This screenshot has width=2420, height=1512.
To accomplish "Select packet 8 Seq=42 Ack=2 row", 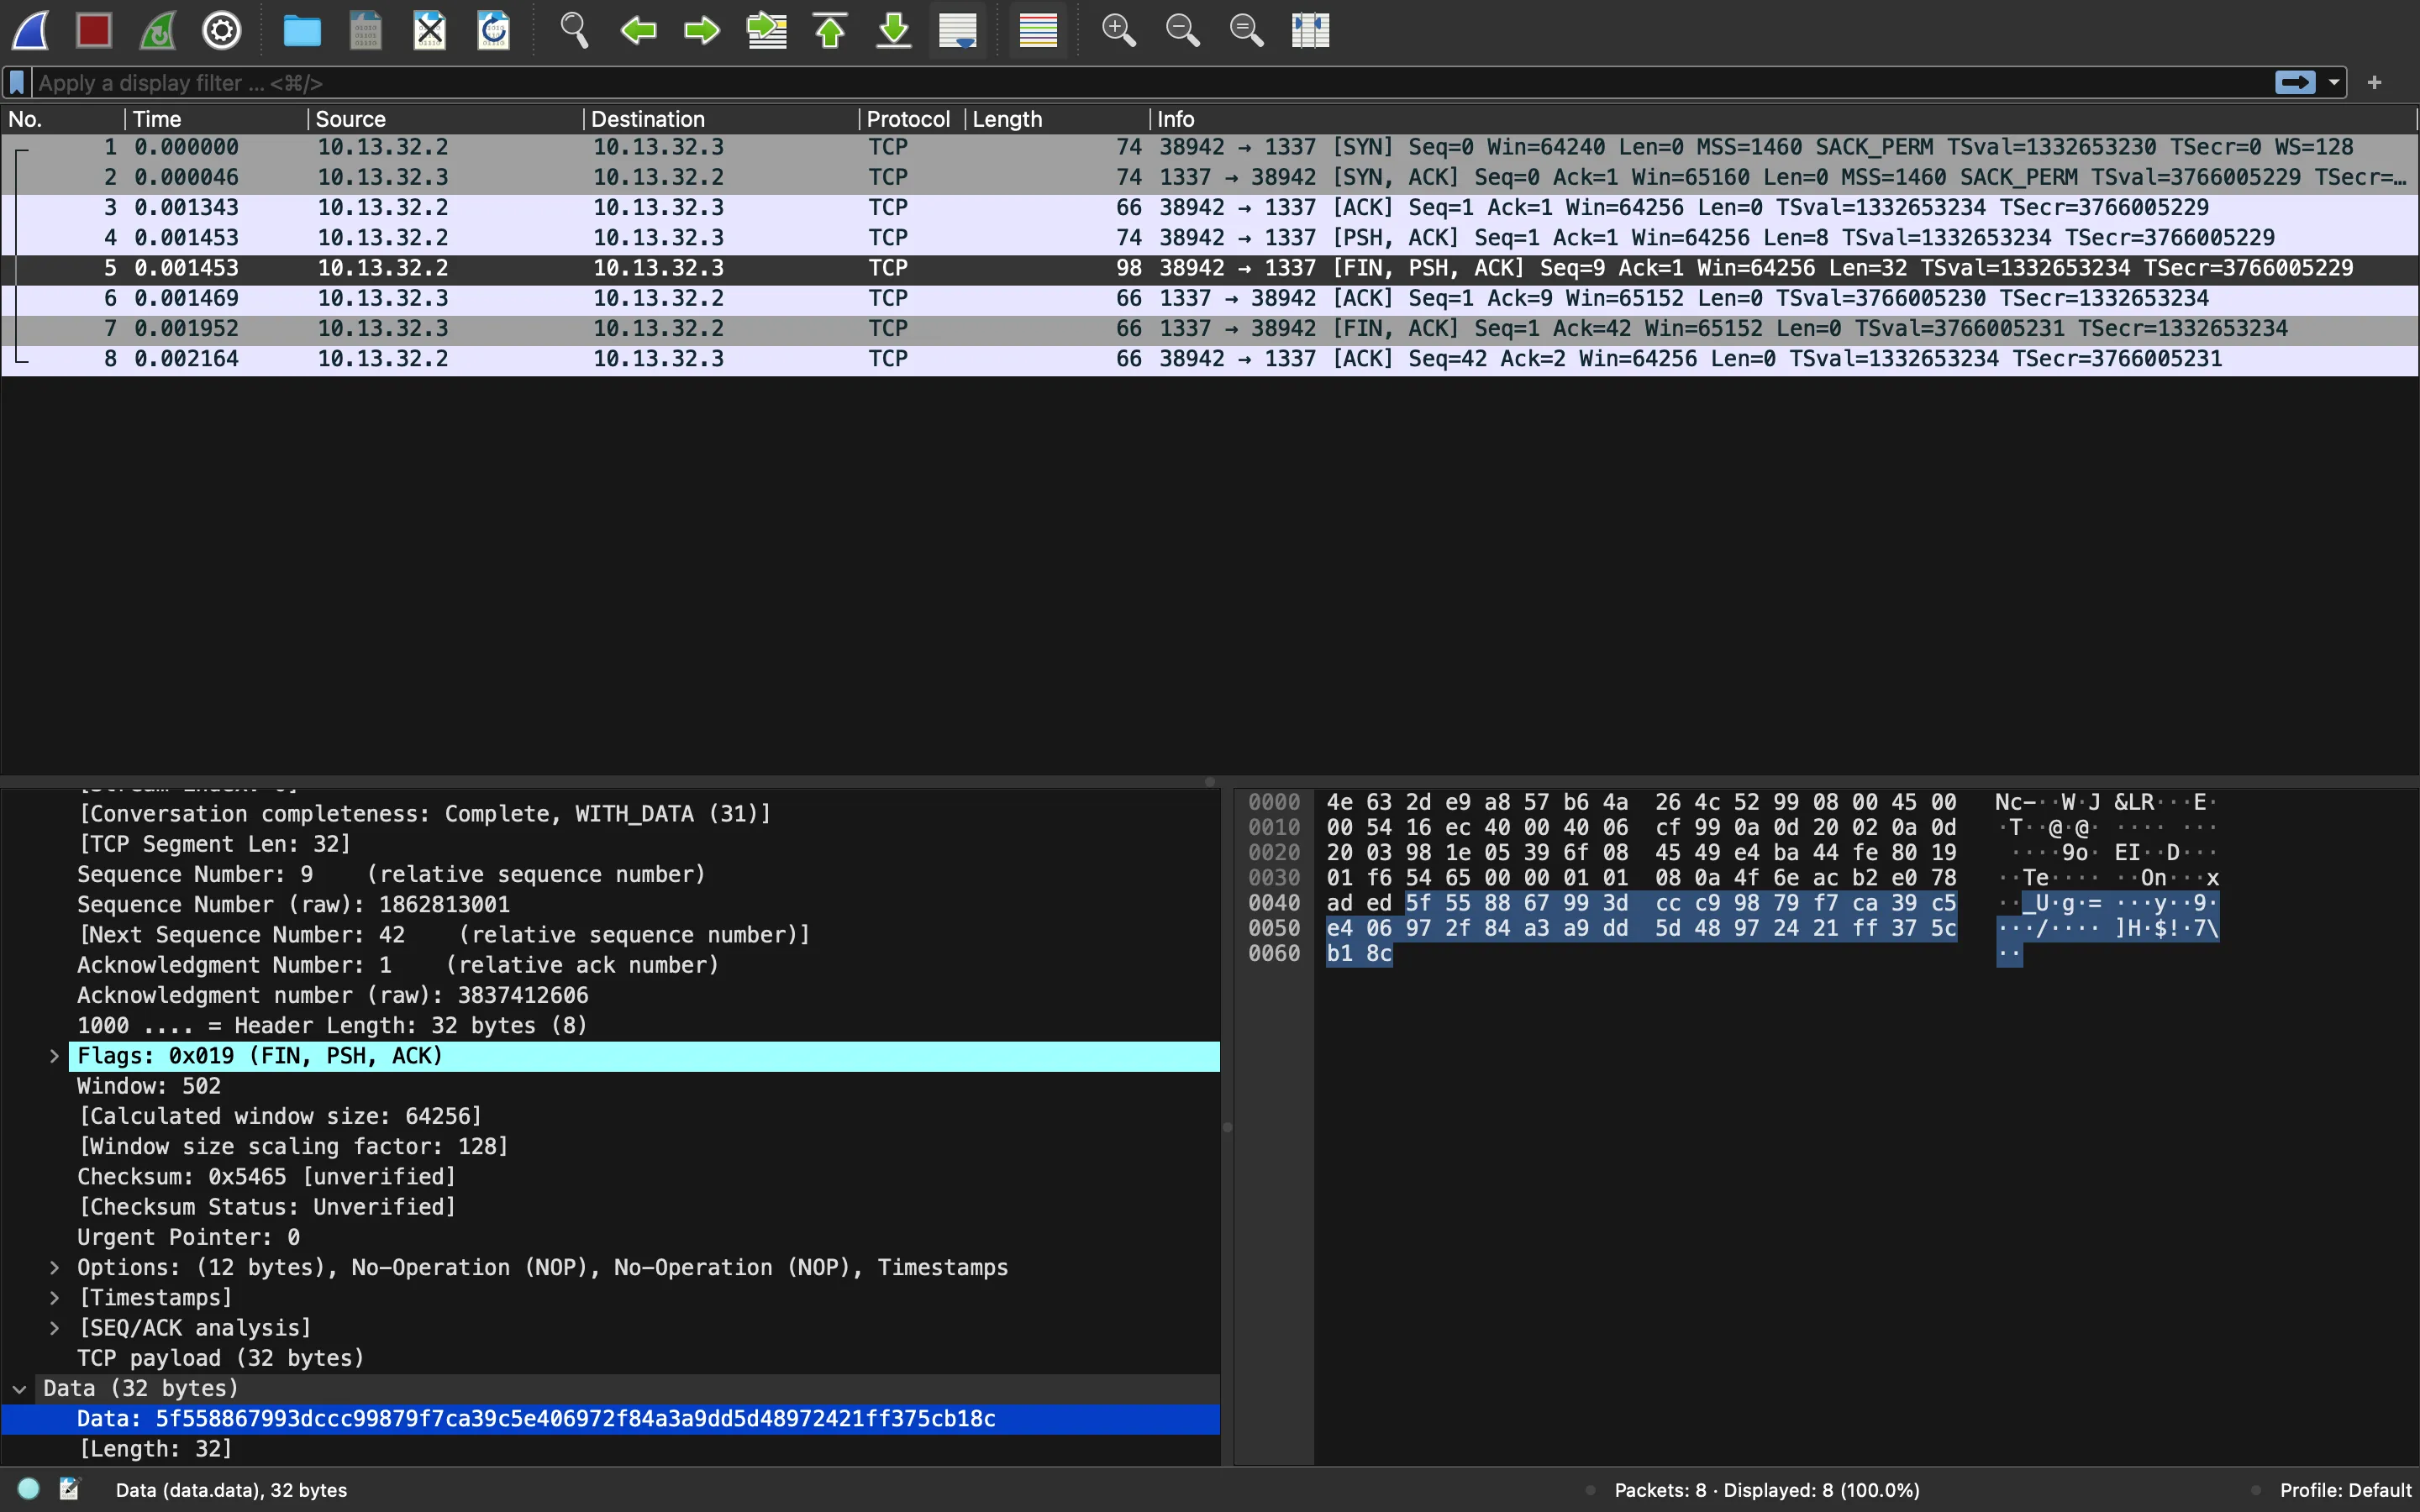I will 1210,359.
